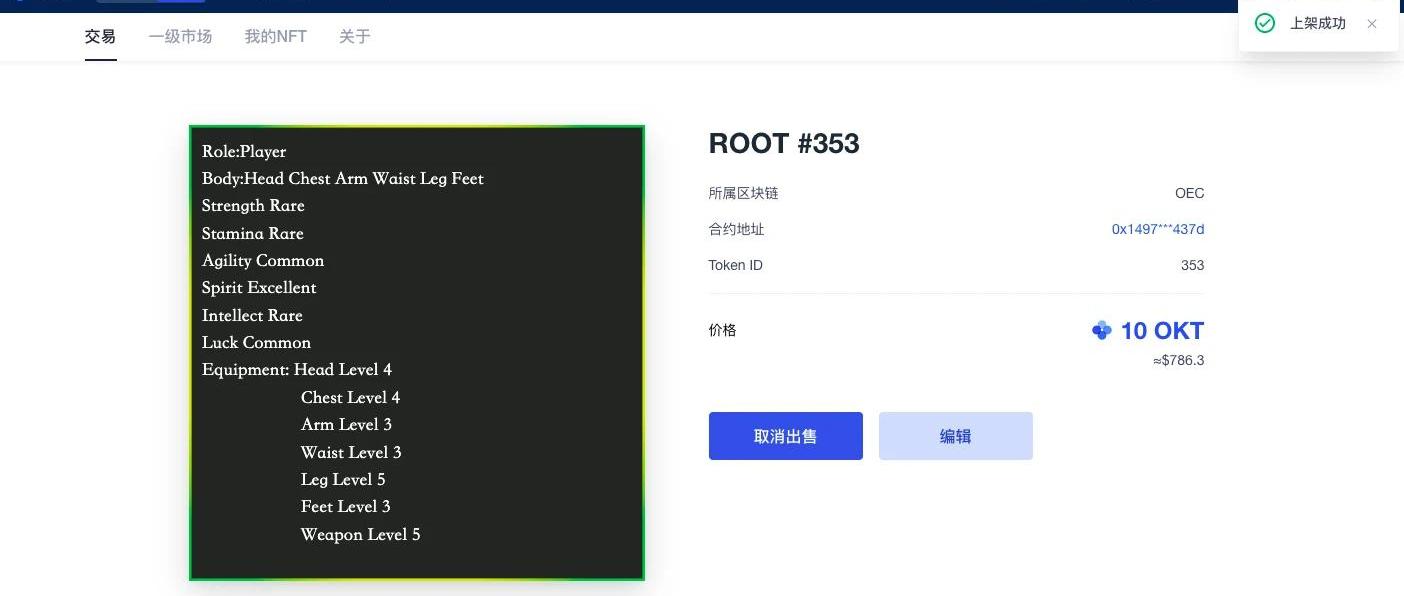Go to the 我的NFT tab
The width and height of the screenshot is (1404, 596).
pyautogui.click(x=275, y=37)
